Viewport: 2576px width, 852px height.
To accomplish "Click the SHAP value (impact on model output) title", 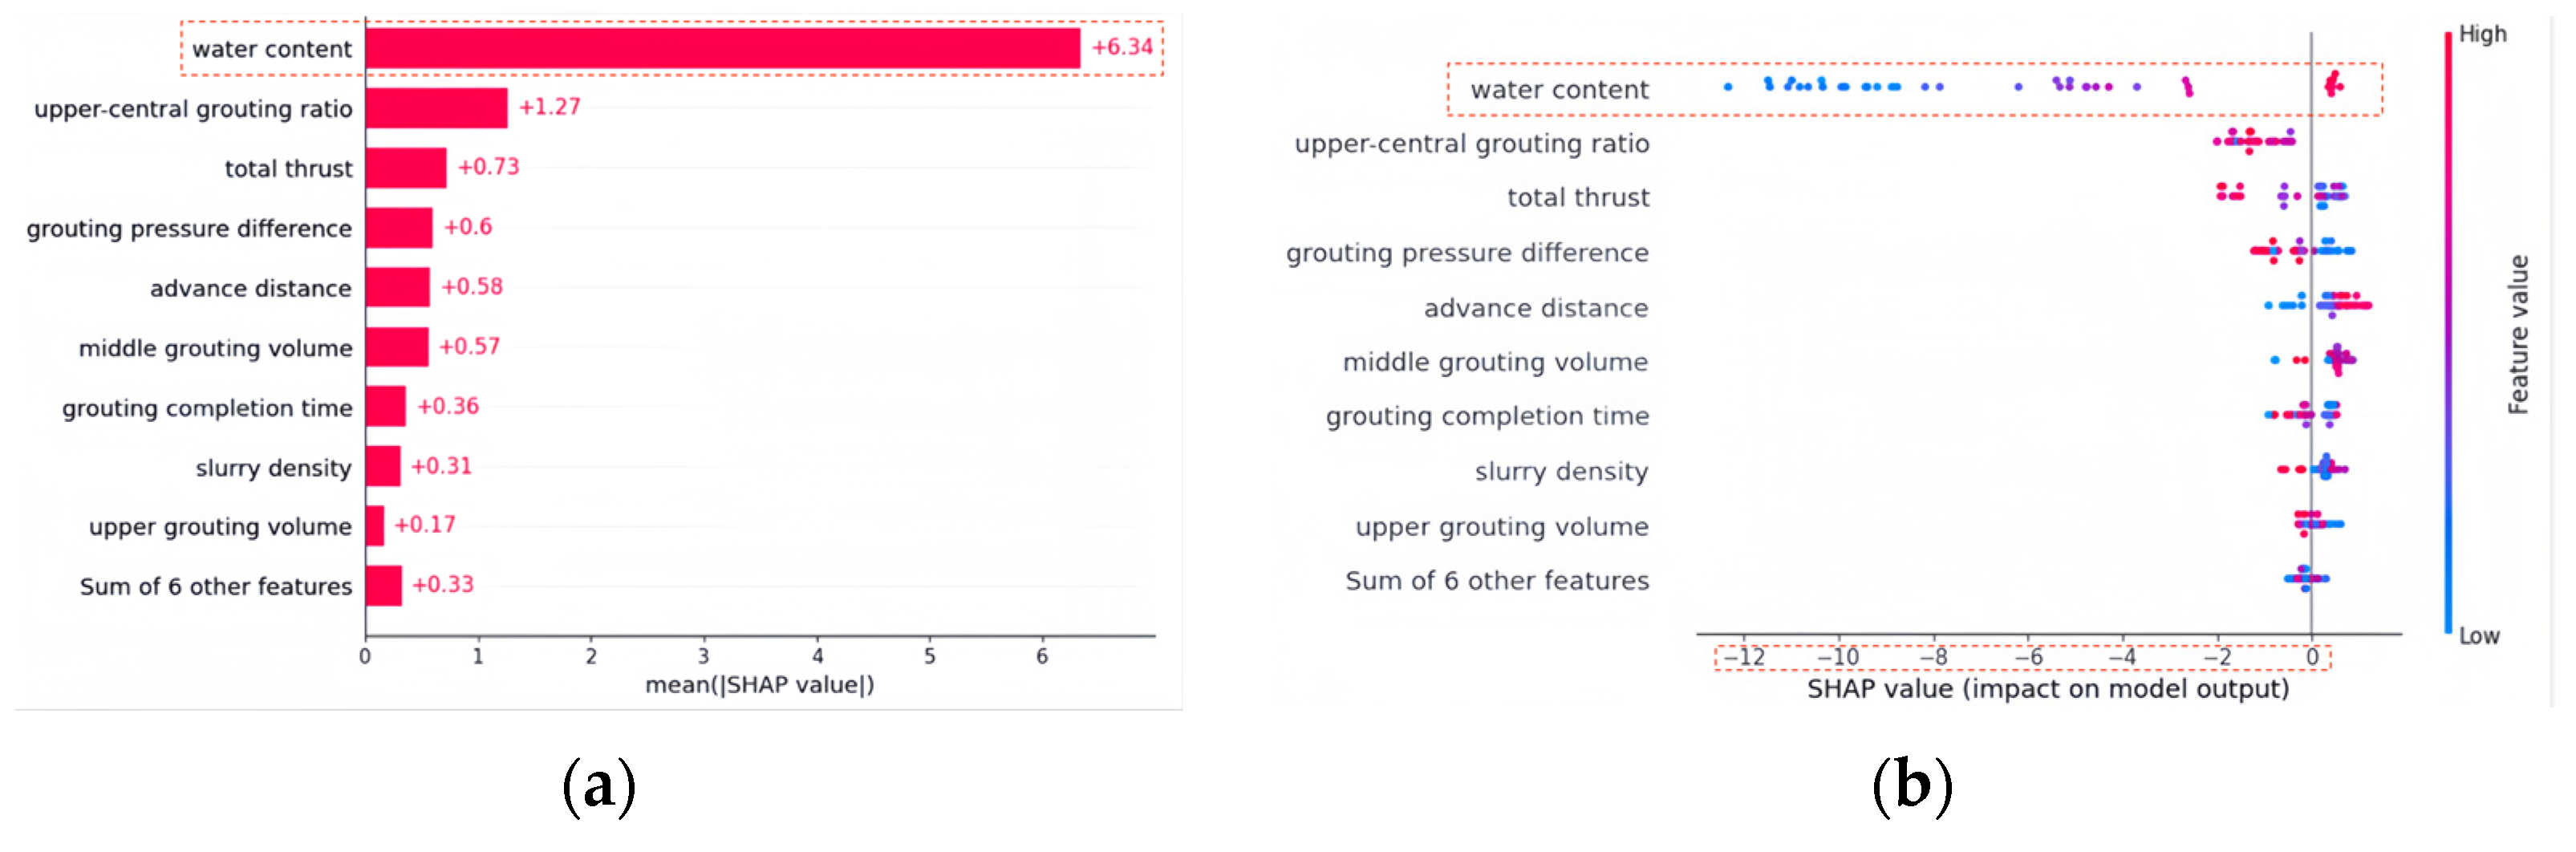I will coord(2047,689).
